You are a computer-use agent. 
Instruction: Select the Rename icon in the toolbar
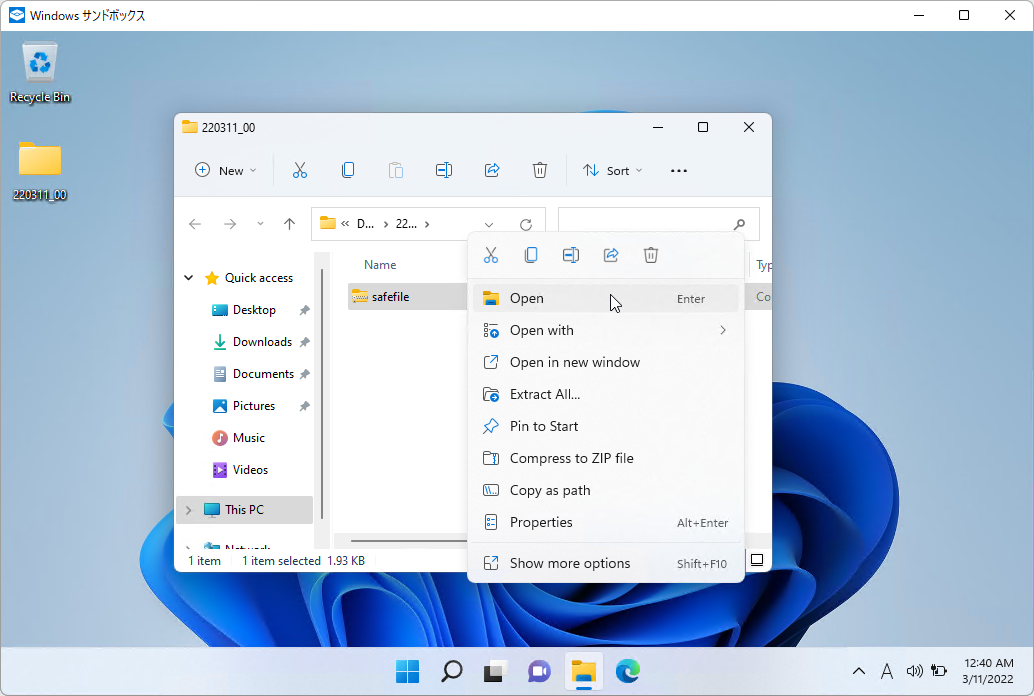coord(443,170)
